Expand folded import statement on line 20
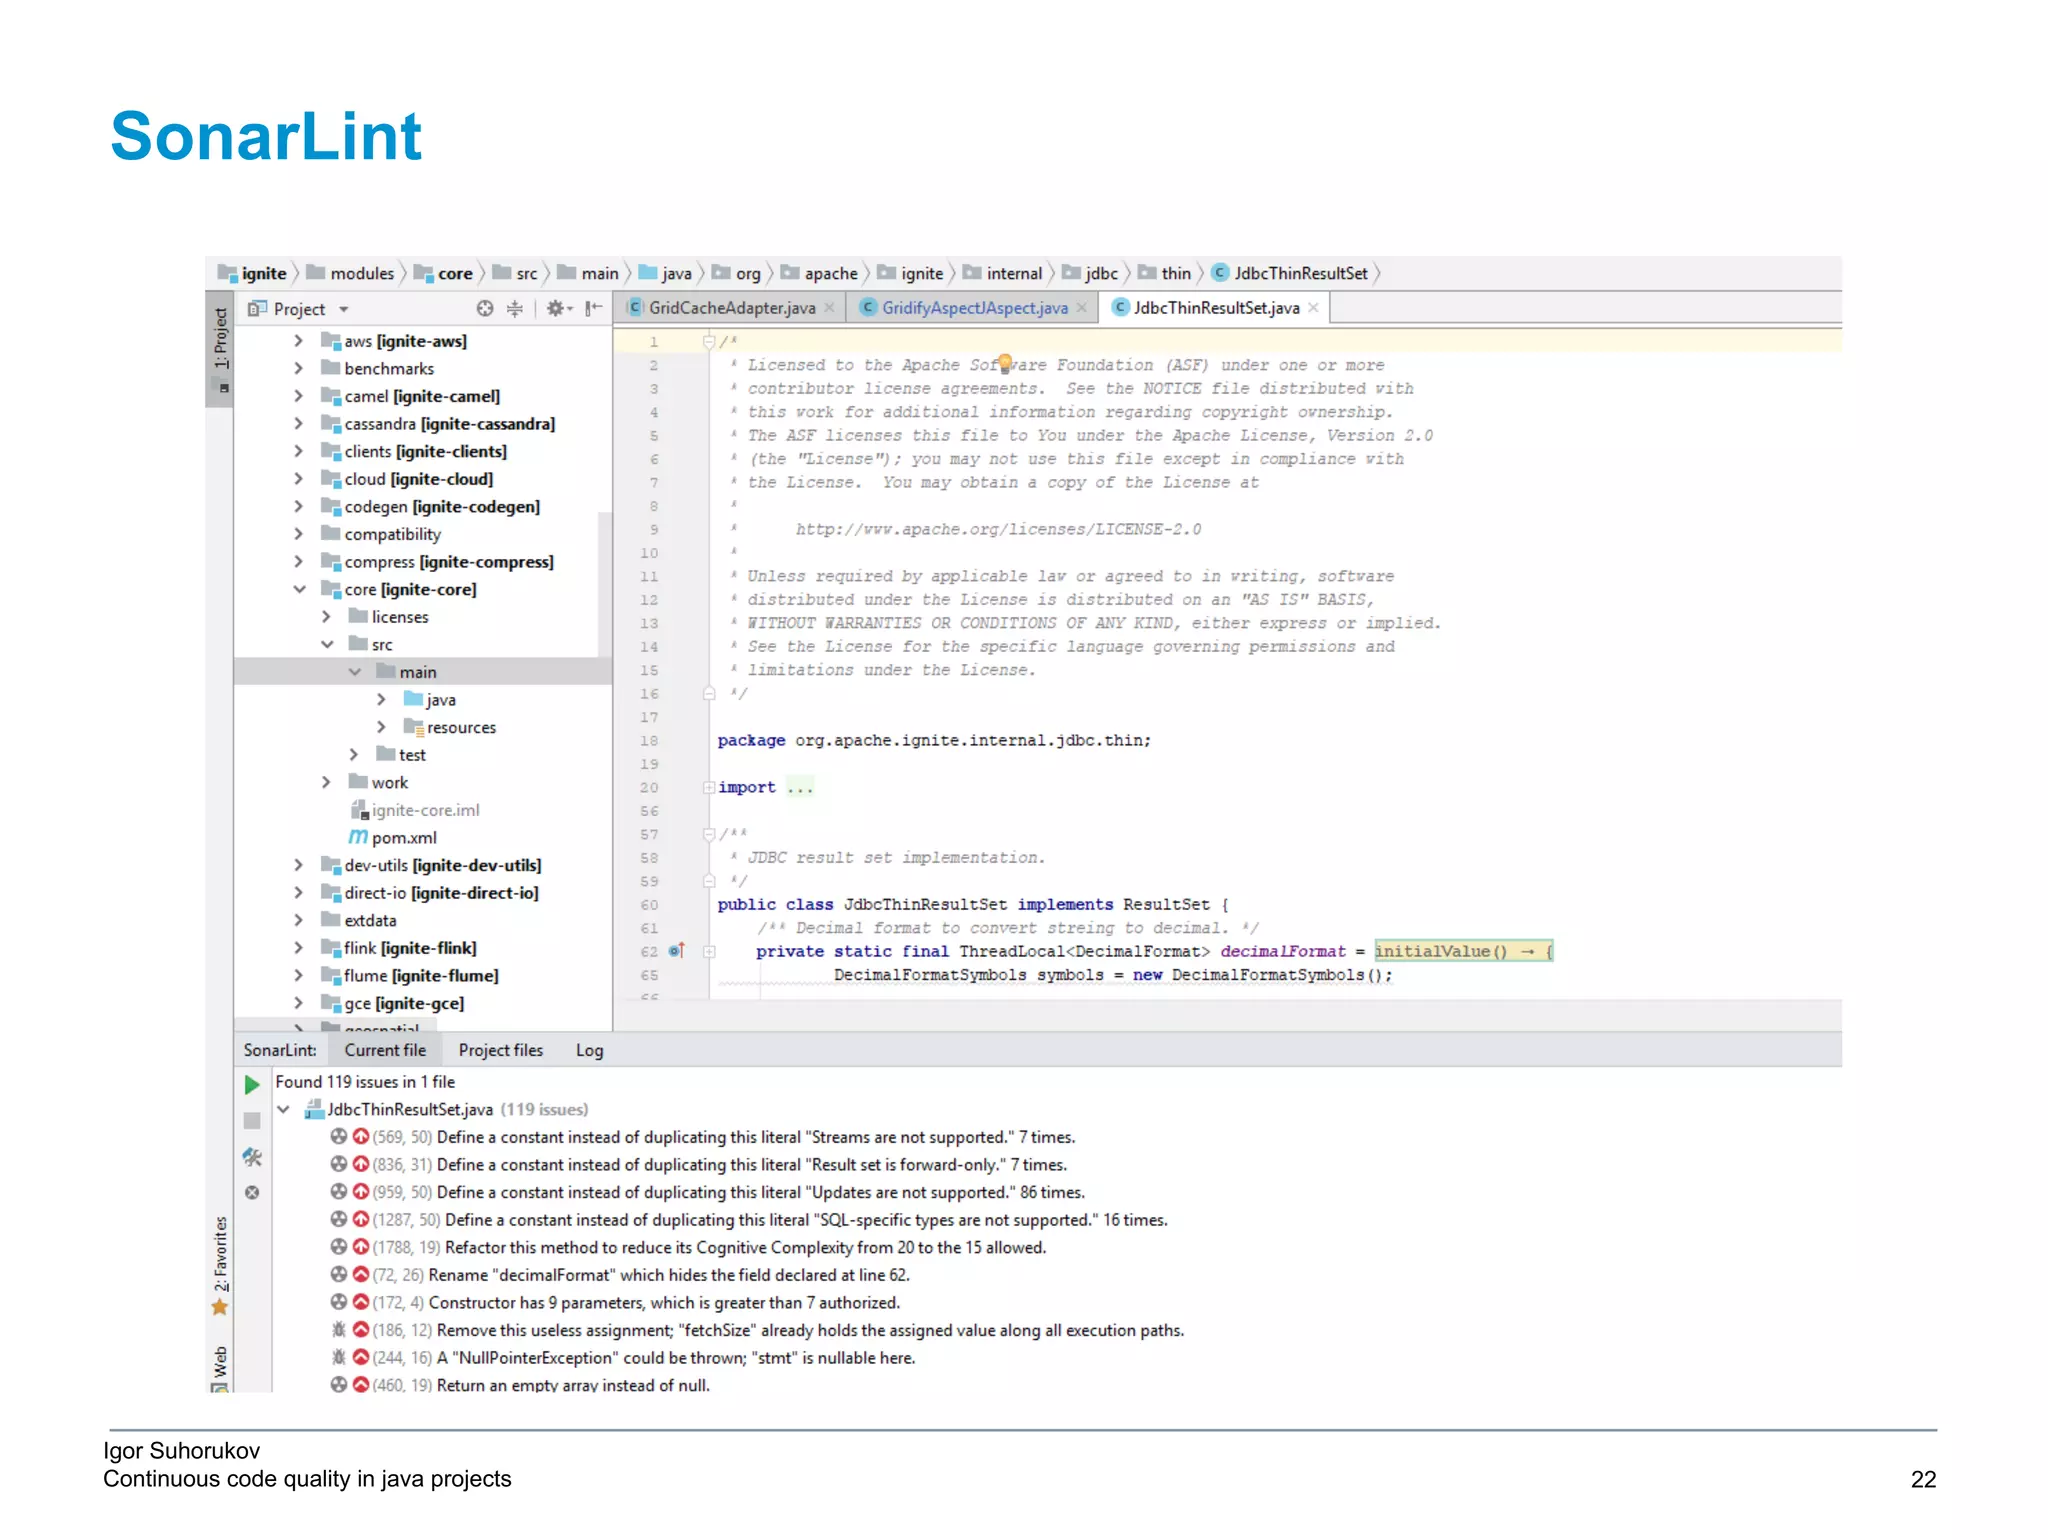 [708, 788]
